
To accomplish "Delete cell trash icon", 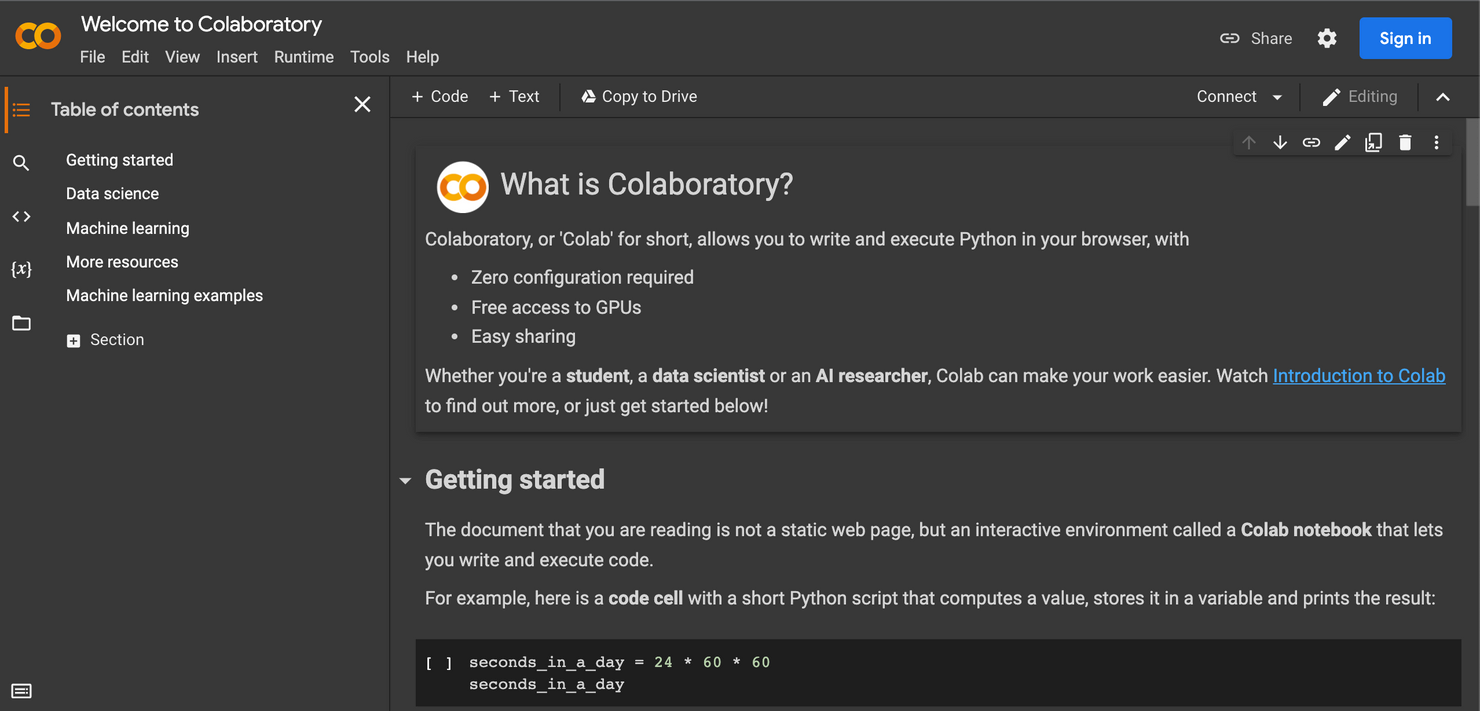I will (x=1405, y=143).
